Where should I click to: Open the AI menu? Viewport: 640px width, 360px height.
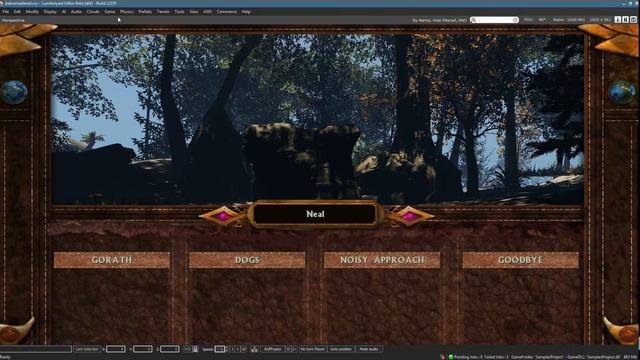(64, 12)
